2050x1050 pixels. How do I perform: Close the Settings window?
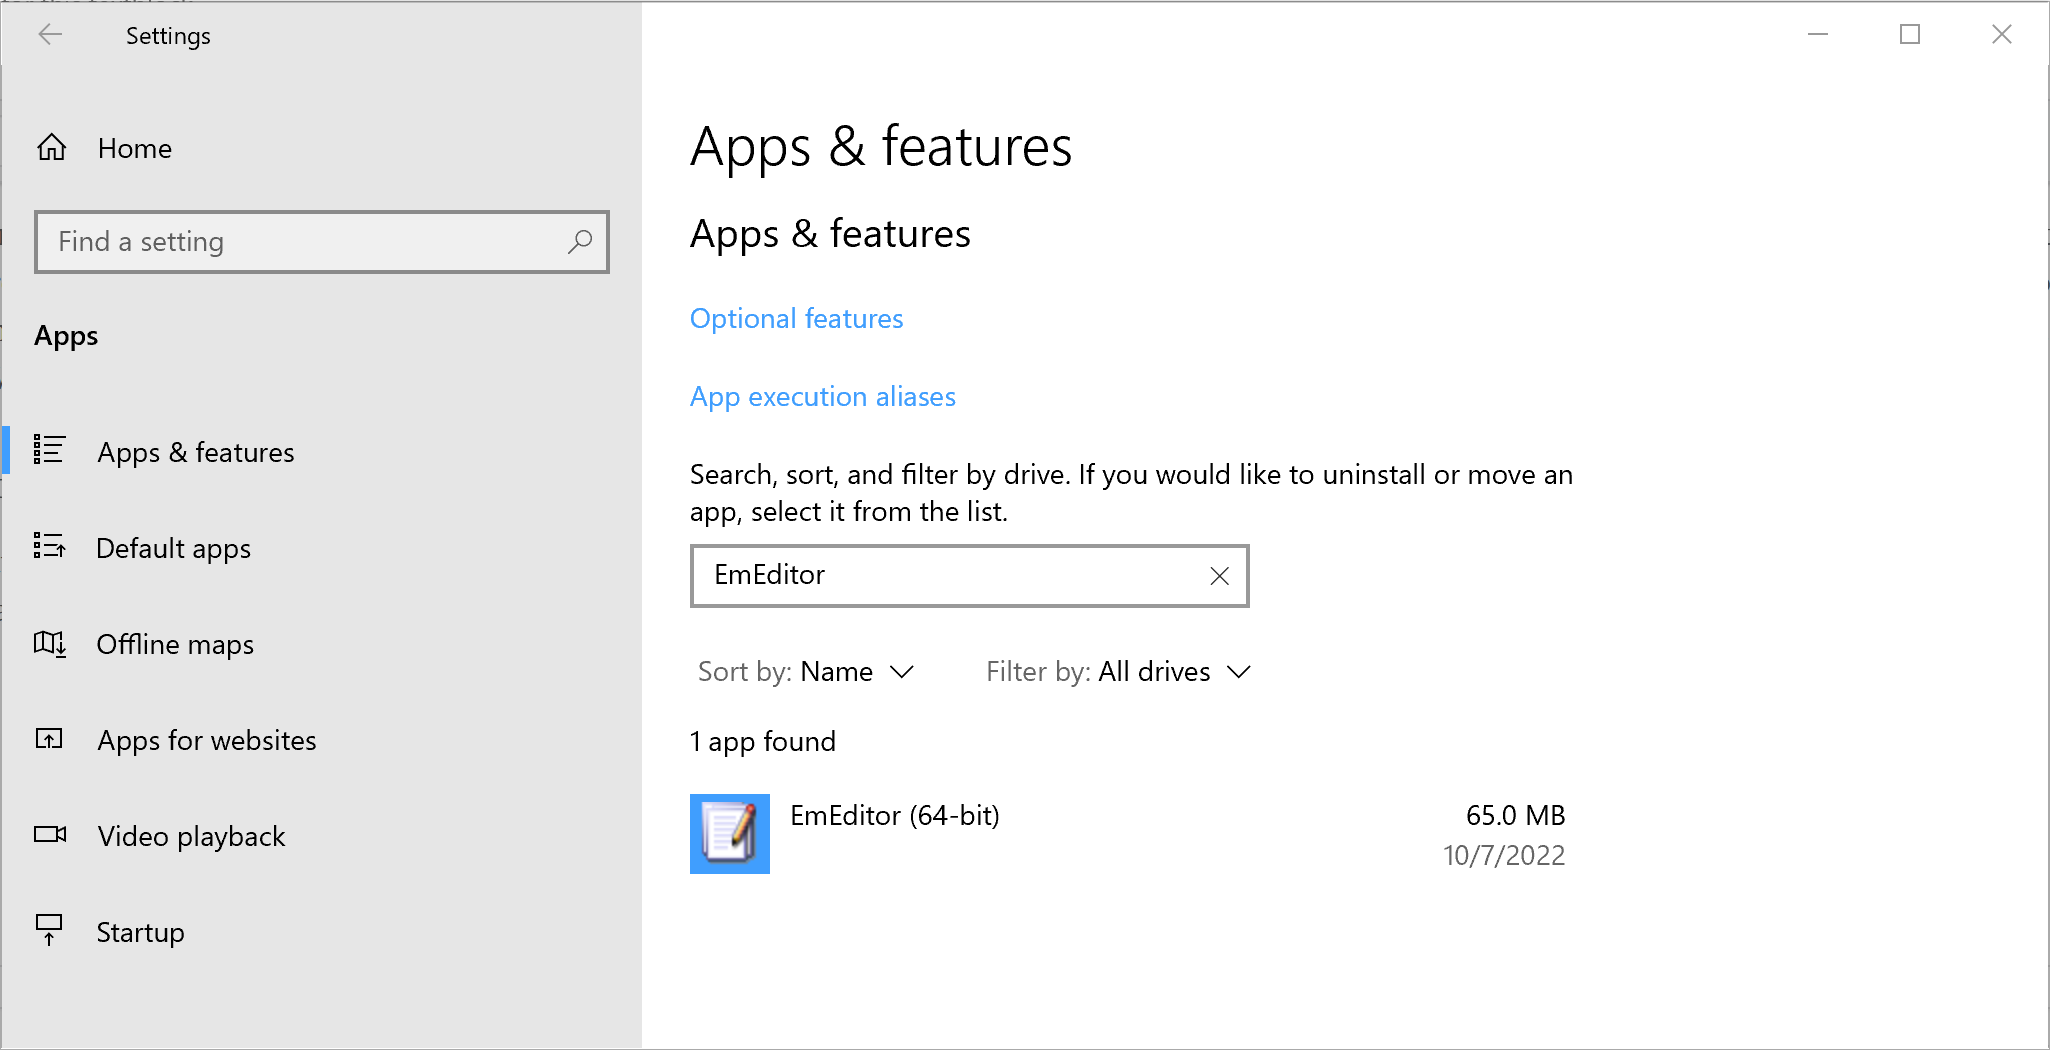[x=2002, y=34]
